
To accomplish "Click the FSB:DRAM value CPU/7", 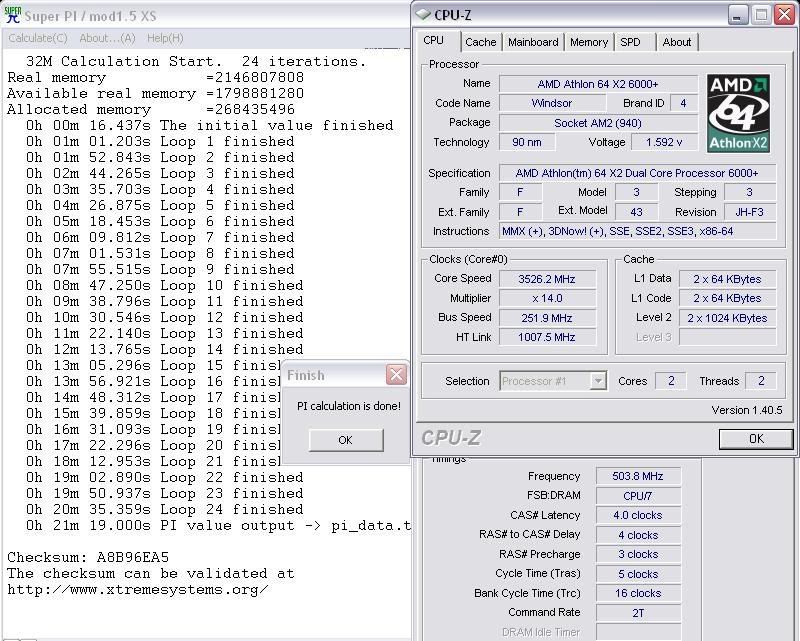I will point(638,496).
